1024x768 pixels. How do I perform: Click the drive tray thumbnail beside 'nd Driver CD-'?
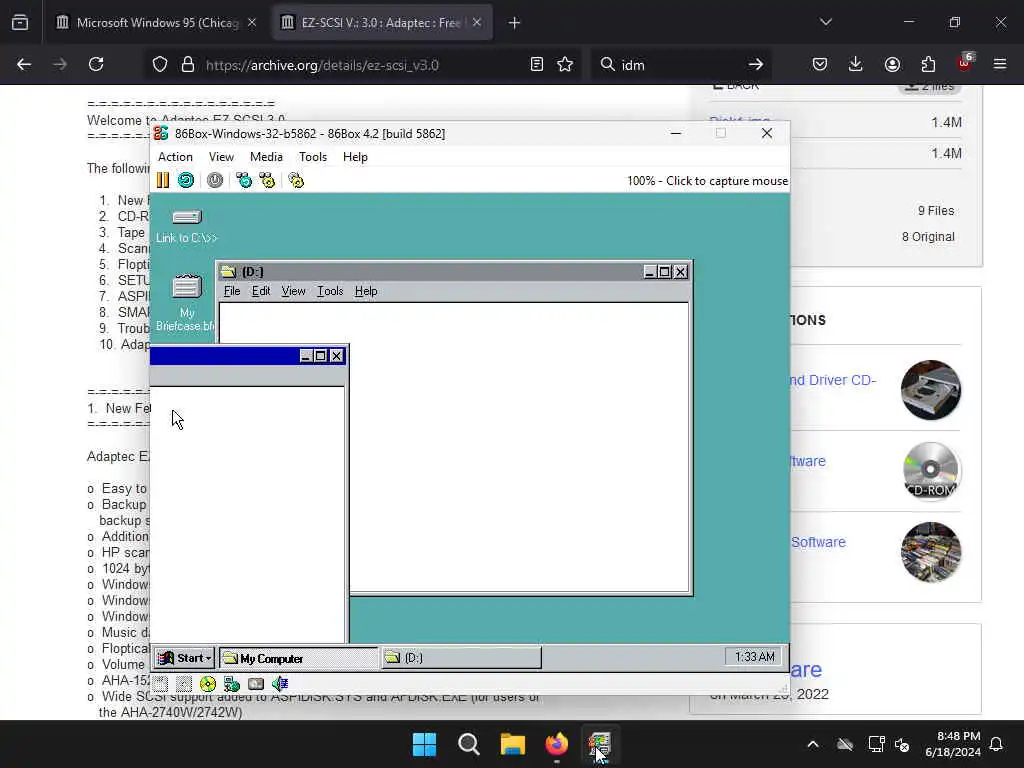pyautogui.click(x=931, y=390)
